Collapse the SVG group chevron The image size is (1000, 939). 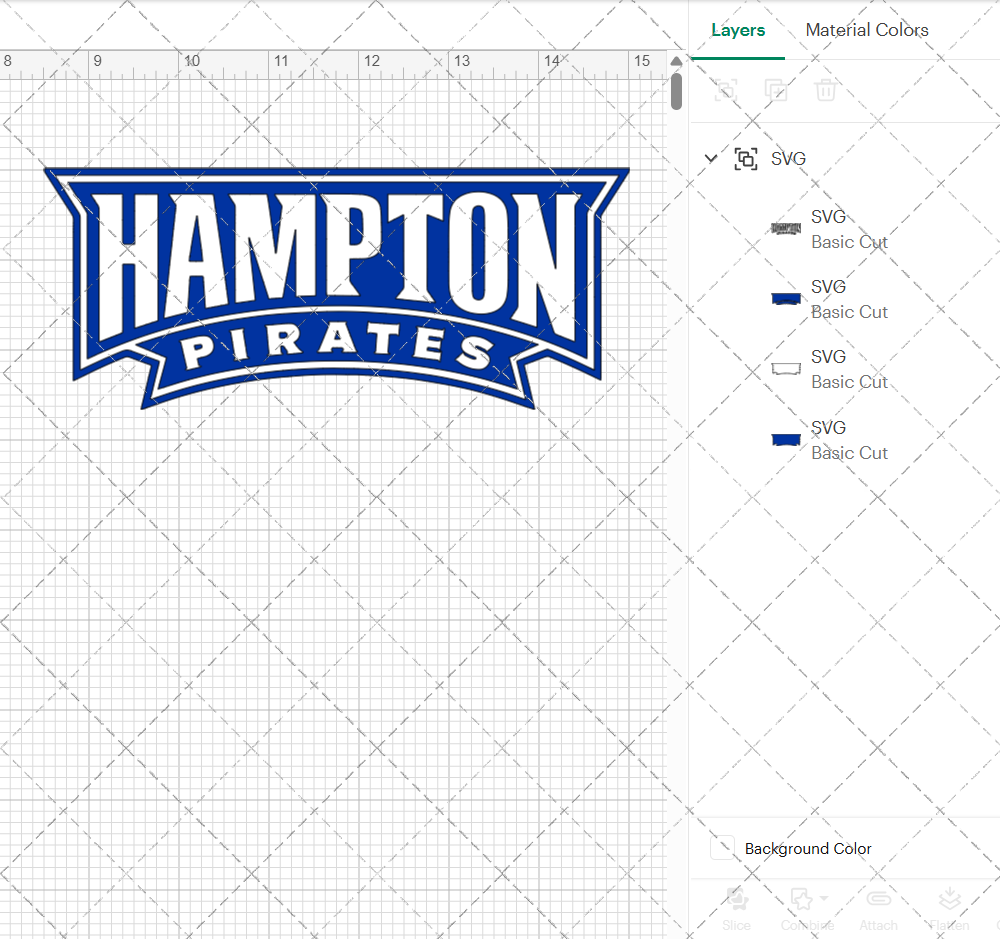point(710,158)
